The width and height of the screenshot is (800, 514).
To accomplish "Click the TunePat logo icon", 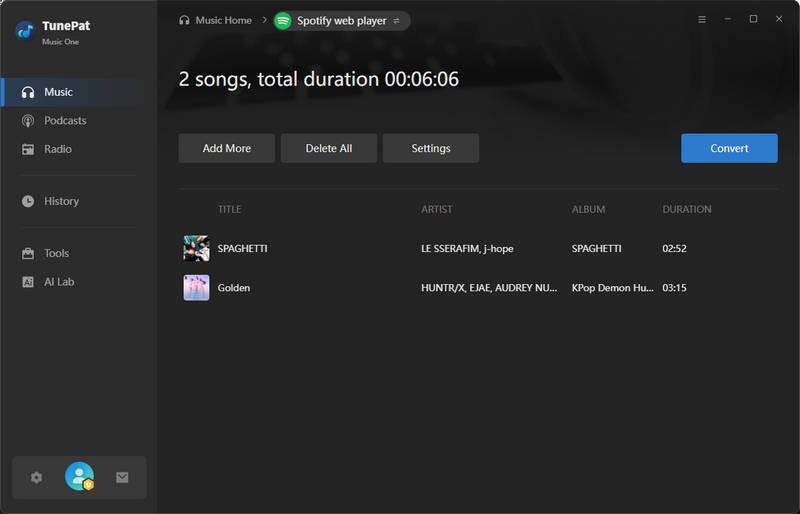I will [25, 31].
